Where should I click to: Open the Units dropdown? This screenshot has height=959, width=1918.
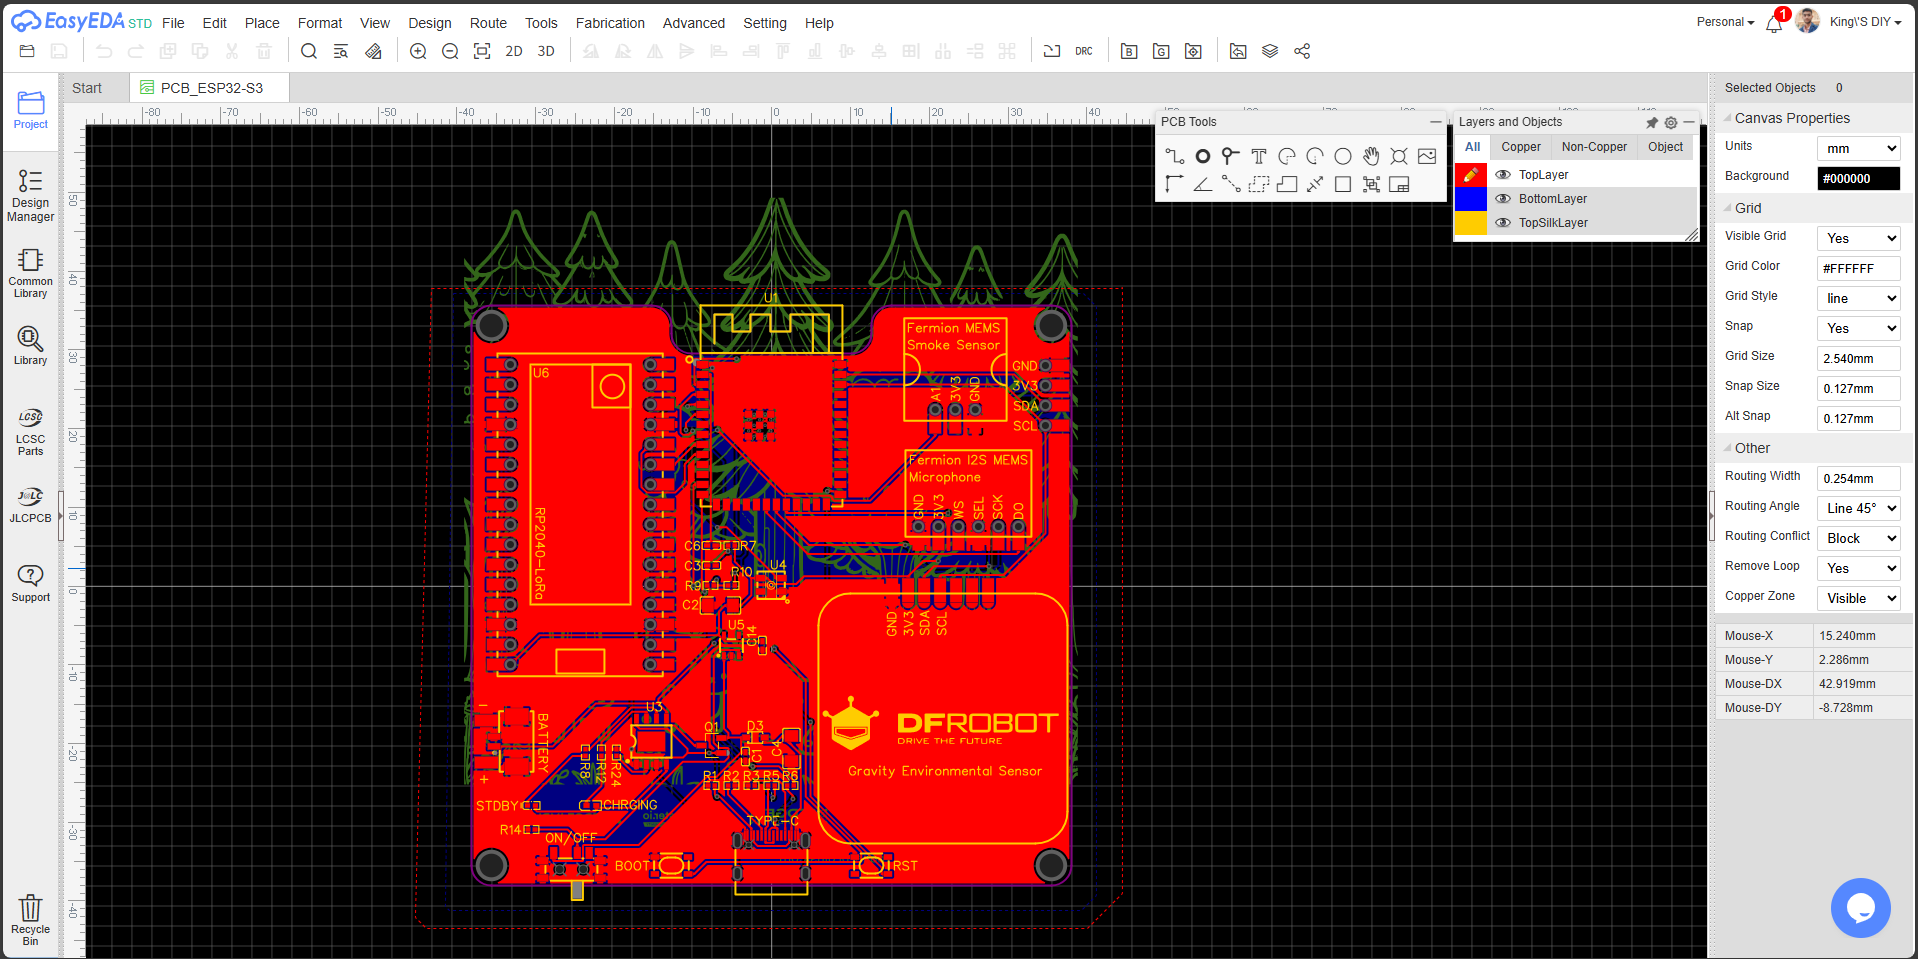(x=1858, y=148)
